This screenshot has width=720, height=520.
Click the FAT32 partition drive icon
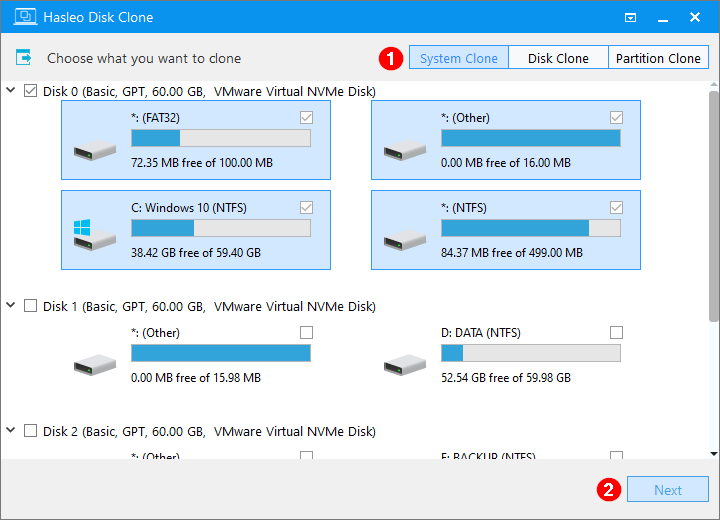[95, 150]
